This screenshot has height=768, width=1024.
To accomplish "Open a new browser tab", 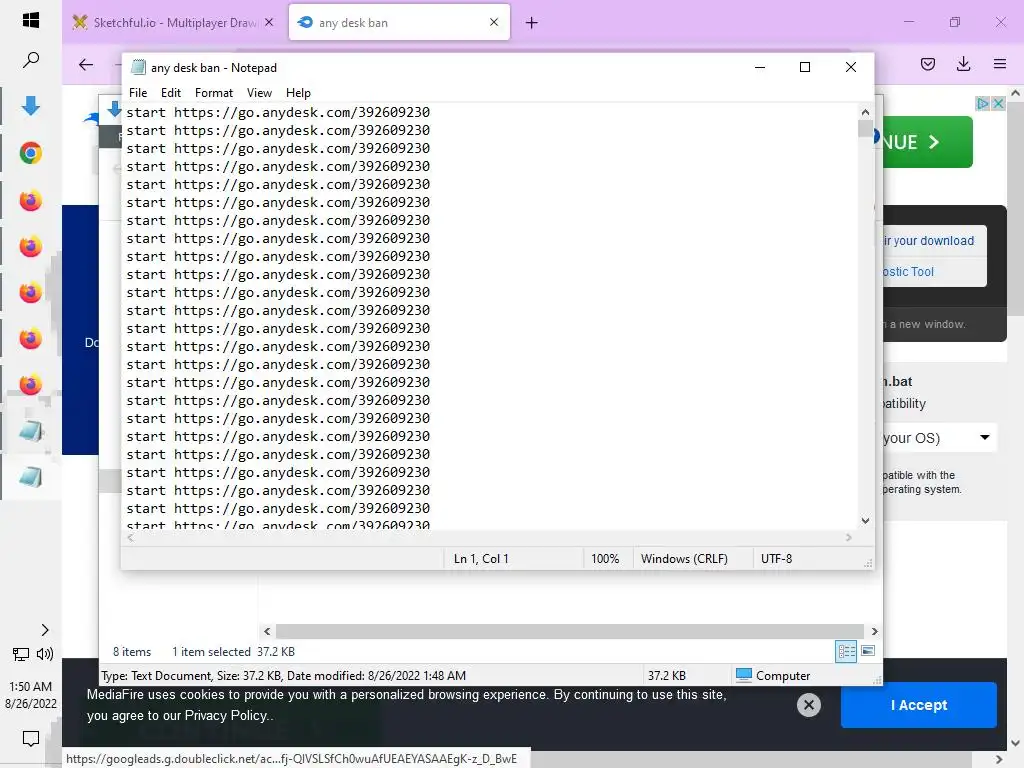I will (x=532, y=23).
